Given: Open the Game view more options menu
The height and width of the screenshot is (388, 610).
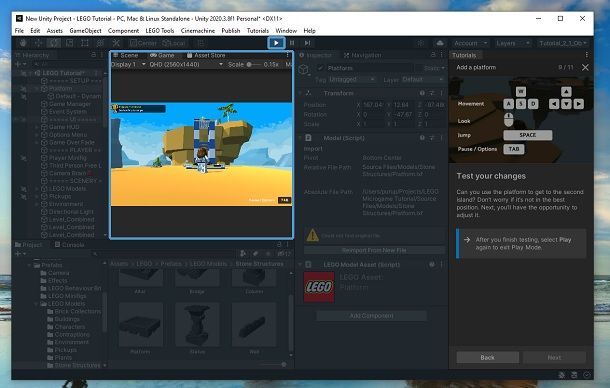Looking at the screenshot, I should click(287, 55).
